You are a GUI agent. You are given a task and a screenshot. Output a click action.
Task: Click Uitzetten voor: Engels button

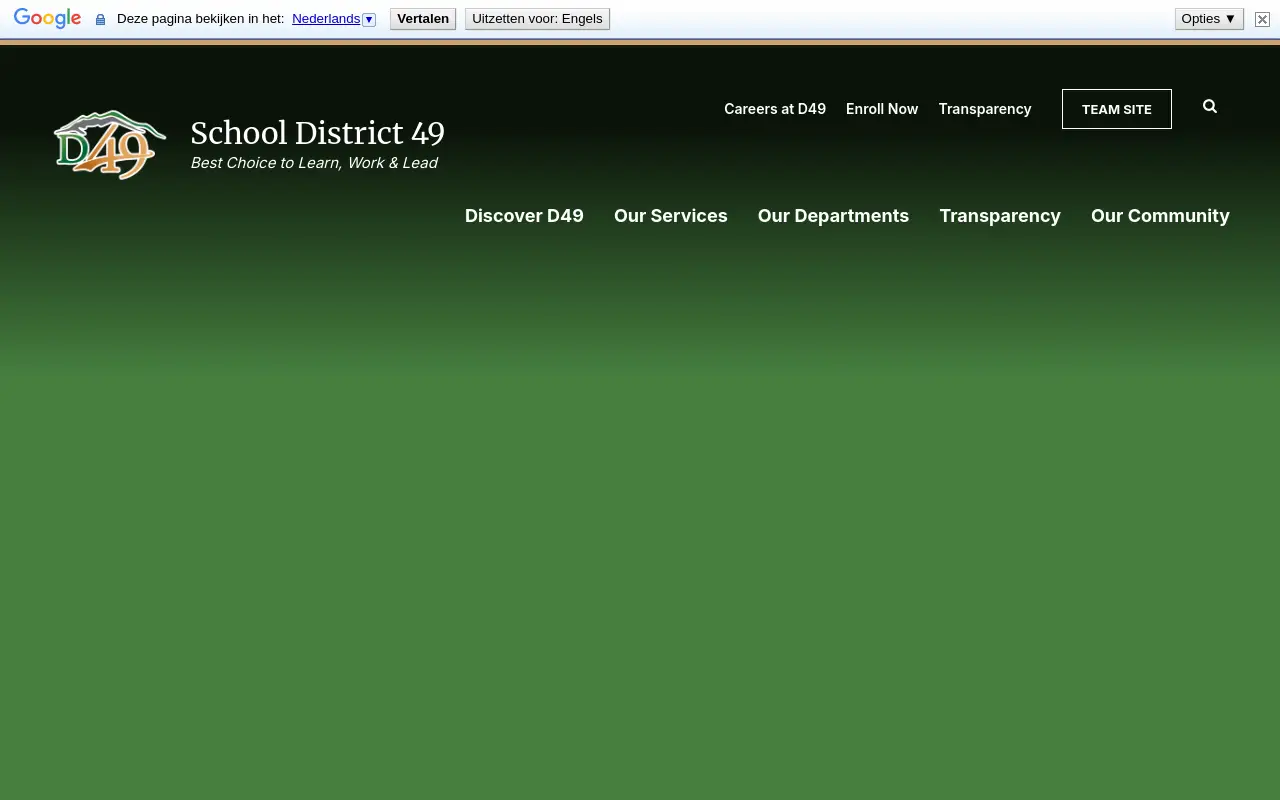click(537, 19)
